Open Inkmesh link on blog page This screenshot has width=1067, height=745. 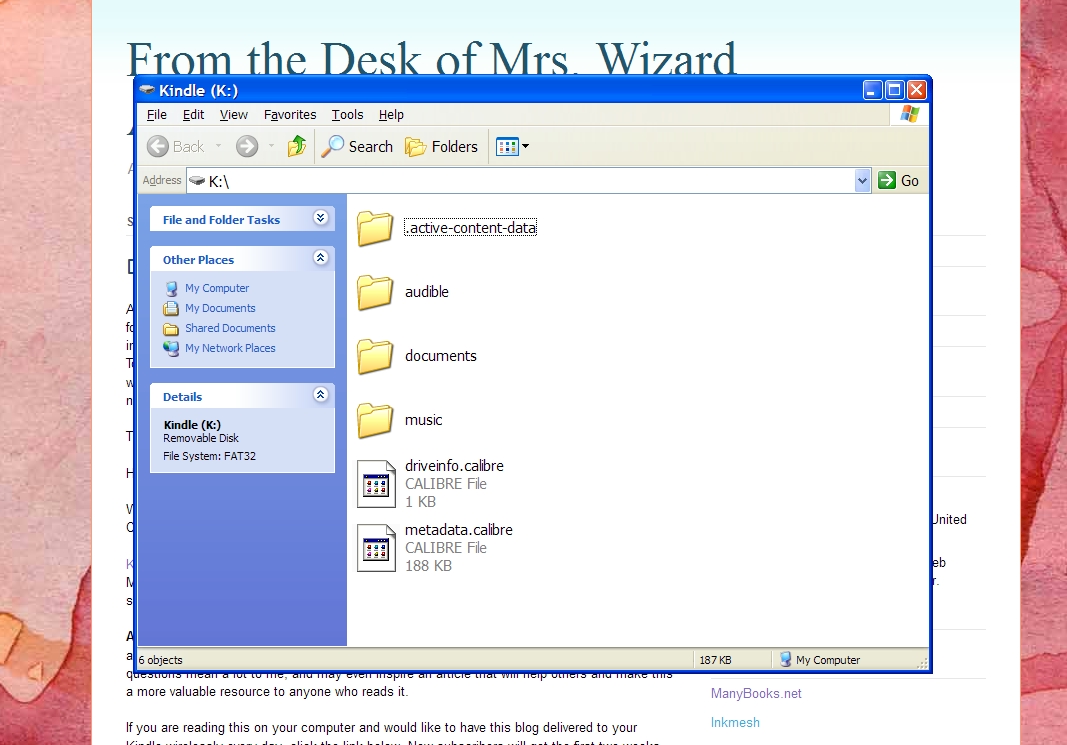coord(735,723)
